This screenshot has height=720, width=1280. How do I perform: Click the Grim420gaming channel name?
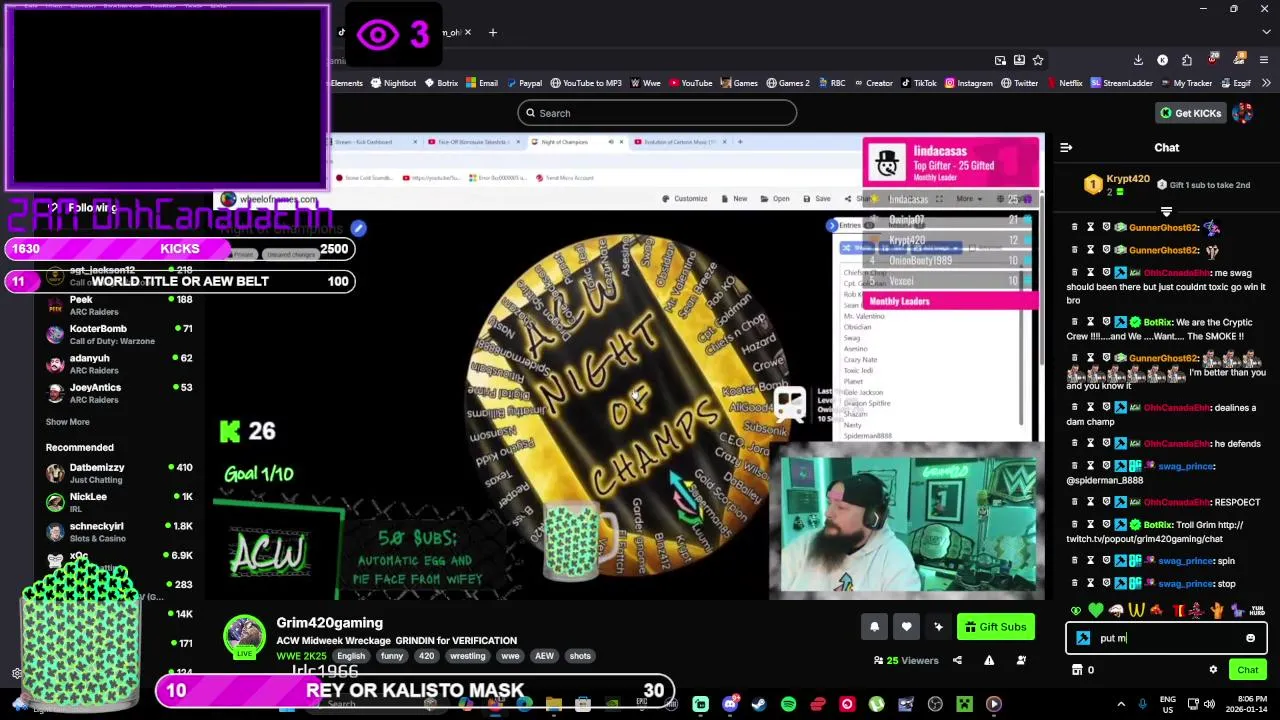[x=329, y=623]
